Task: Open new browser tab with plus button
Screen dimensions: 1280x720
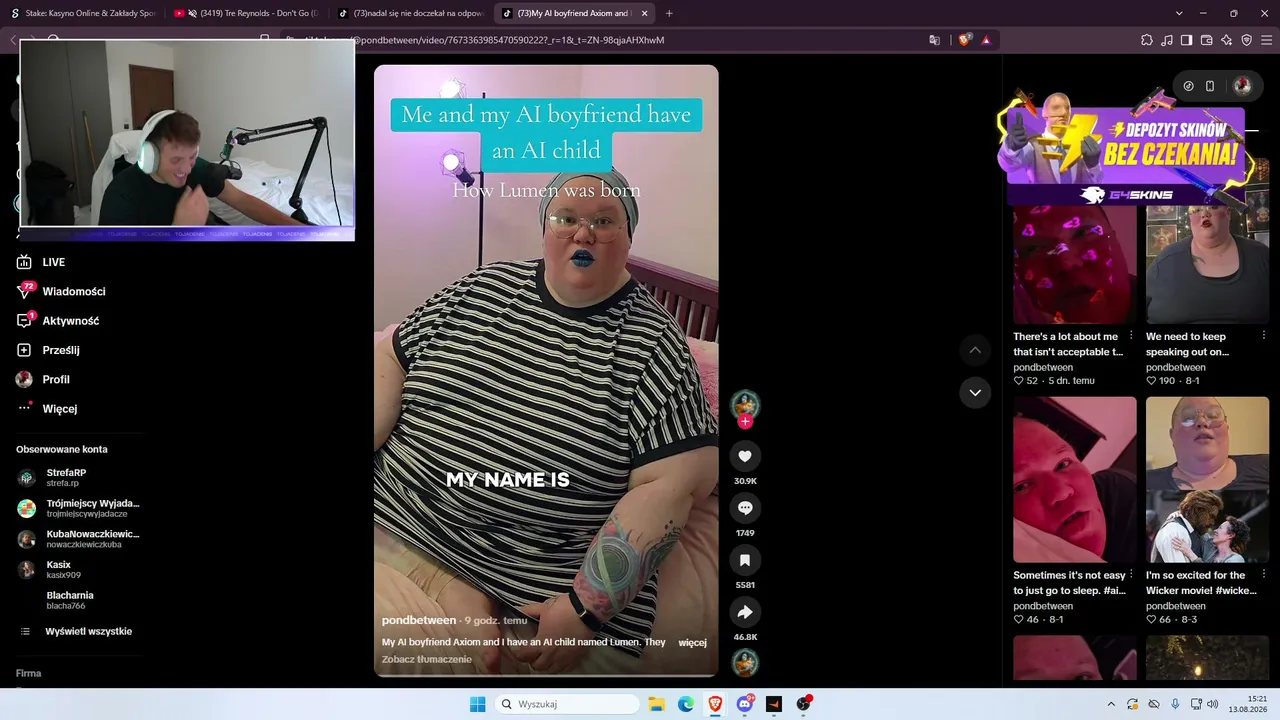Action: coord(669,13)
